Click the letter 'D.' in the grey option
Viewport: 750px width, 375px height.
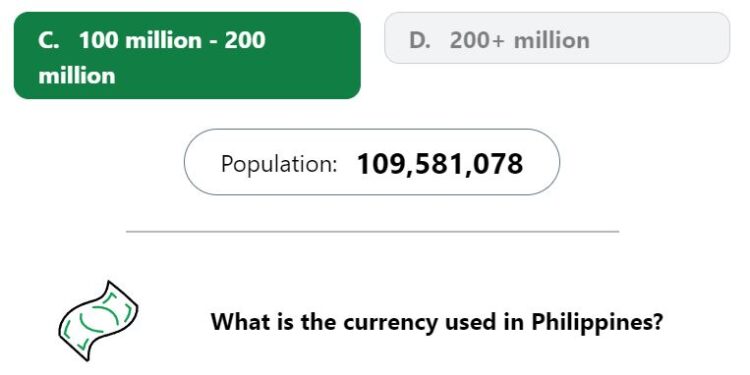click(420, 40)
